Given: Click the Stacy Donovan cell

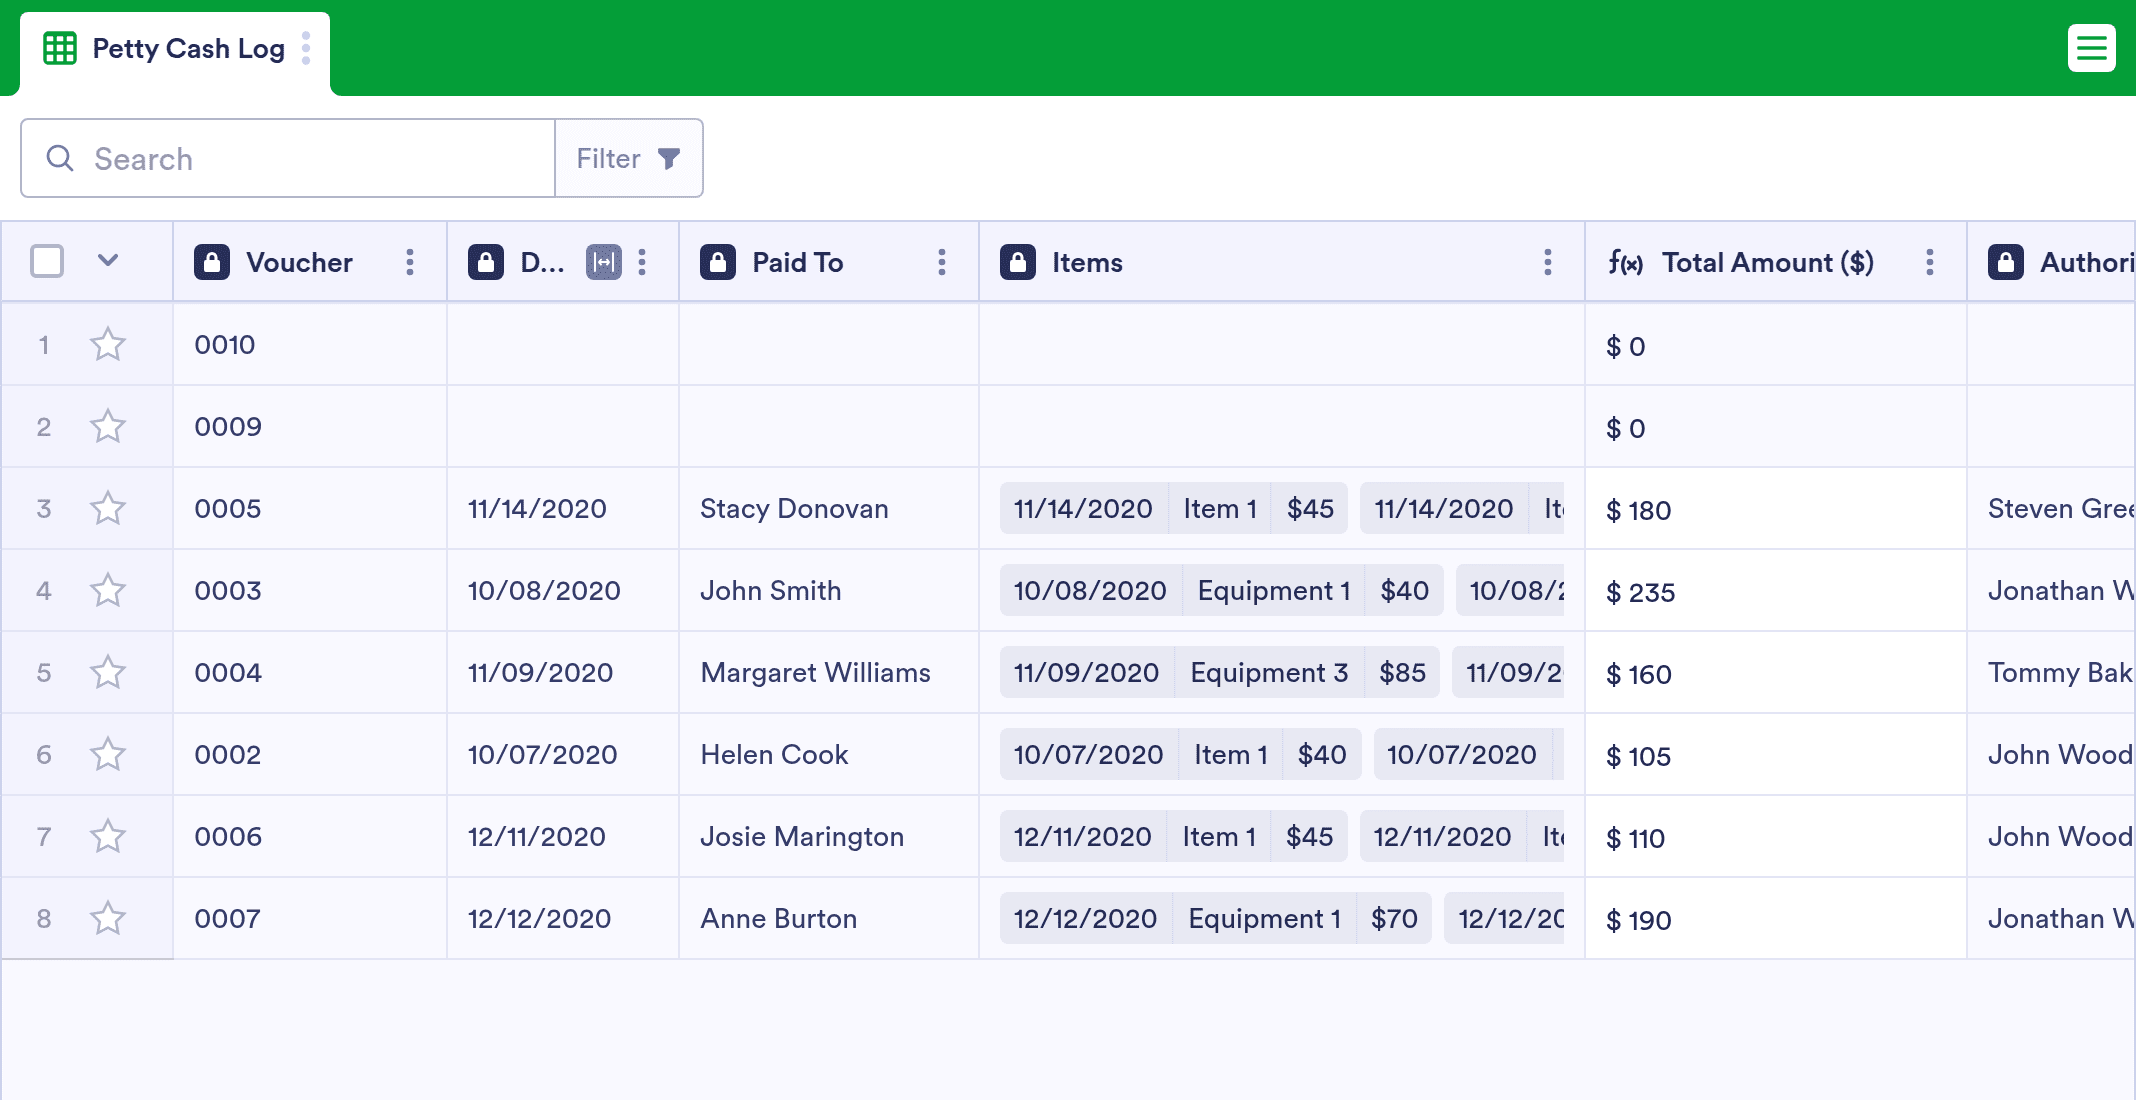Looking at the screenshot, I should tap(794, 508).
